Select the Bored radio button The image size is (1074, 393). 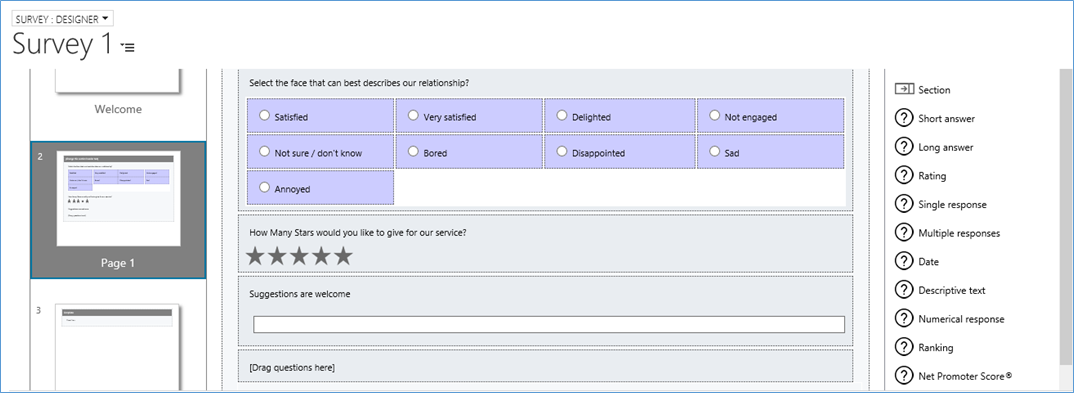(x=413, y=152)
